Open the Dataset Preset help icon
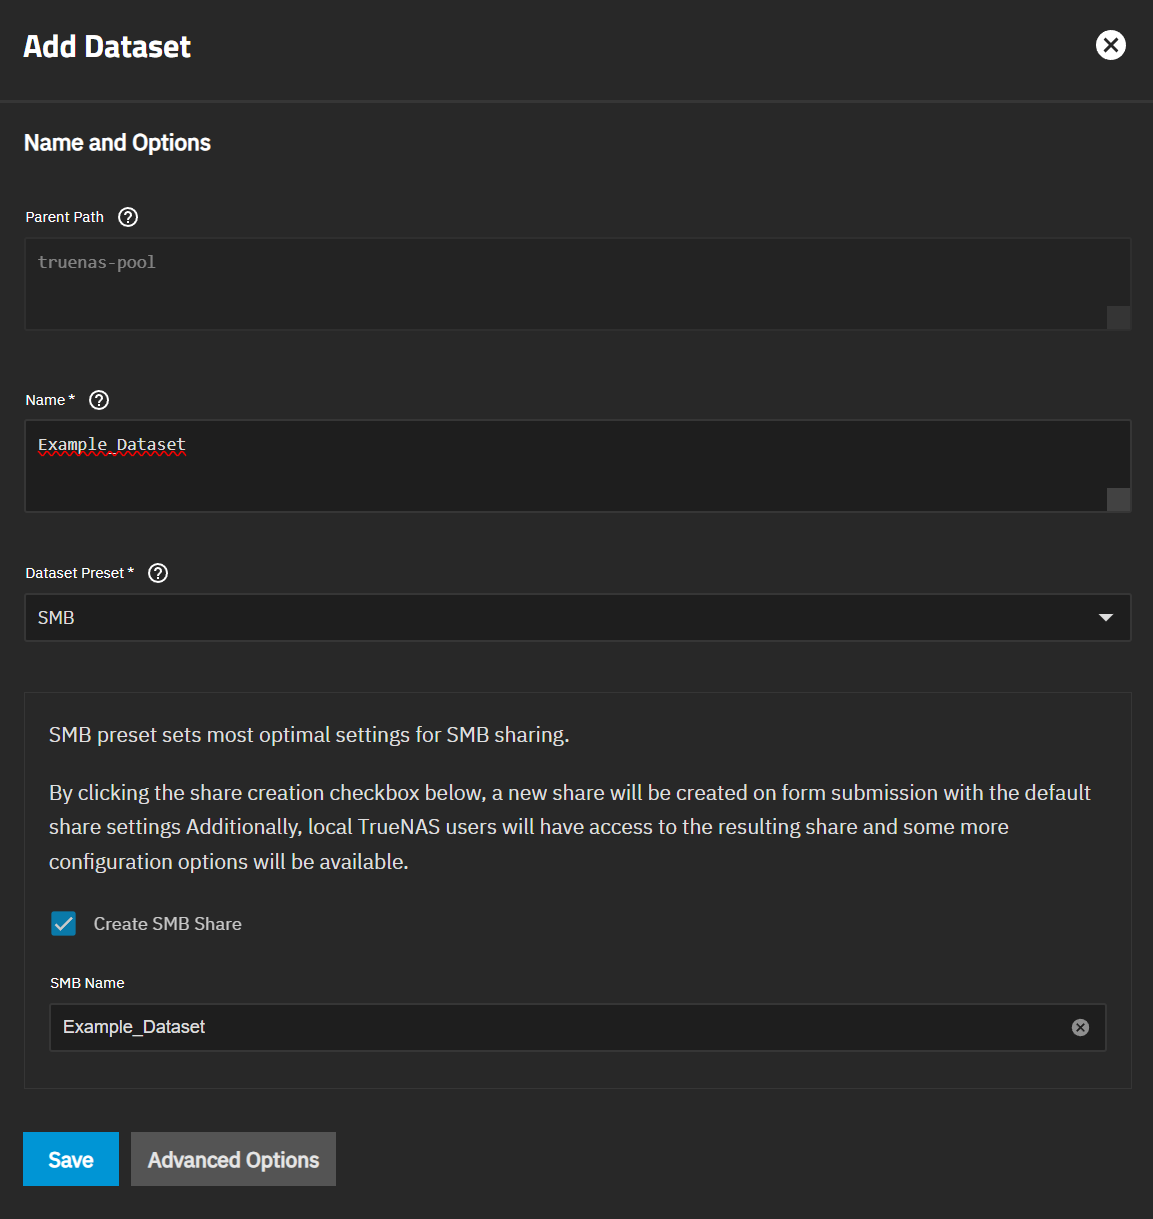Image resolution: width=1153 pixels, height=1219 pixels. point(157,573)
